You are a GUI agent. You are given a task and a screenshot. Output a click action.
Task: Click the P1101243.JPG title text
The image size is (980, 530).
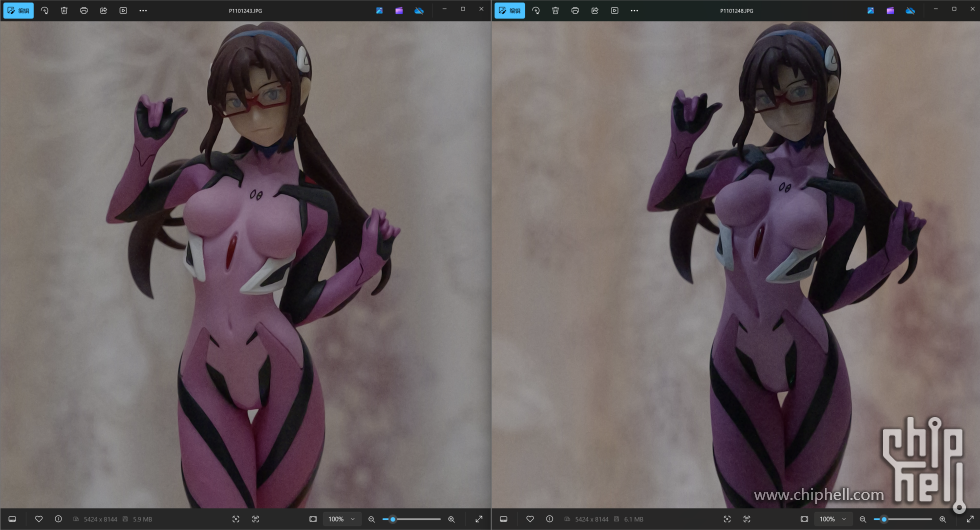(246, 11)
